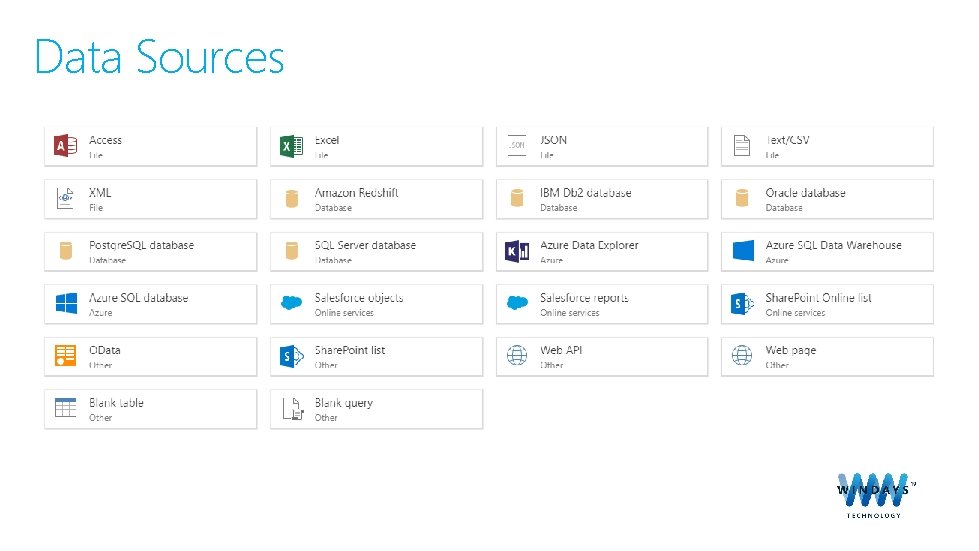Choose the OData source label

click(105, 350)
